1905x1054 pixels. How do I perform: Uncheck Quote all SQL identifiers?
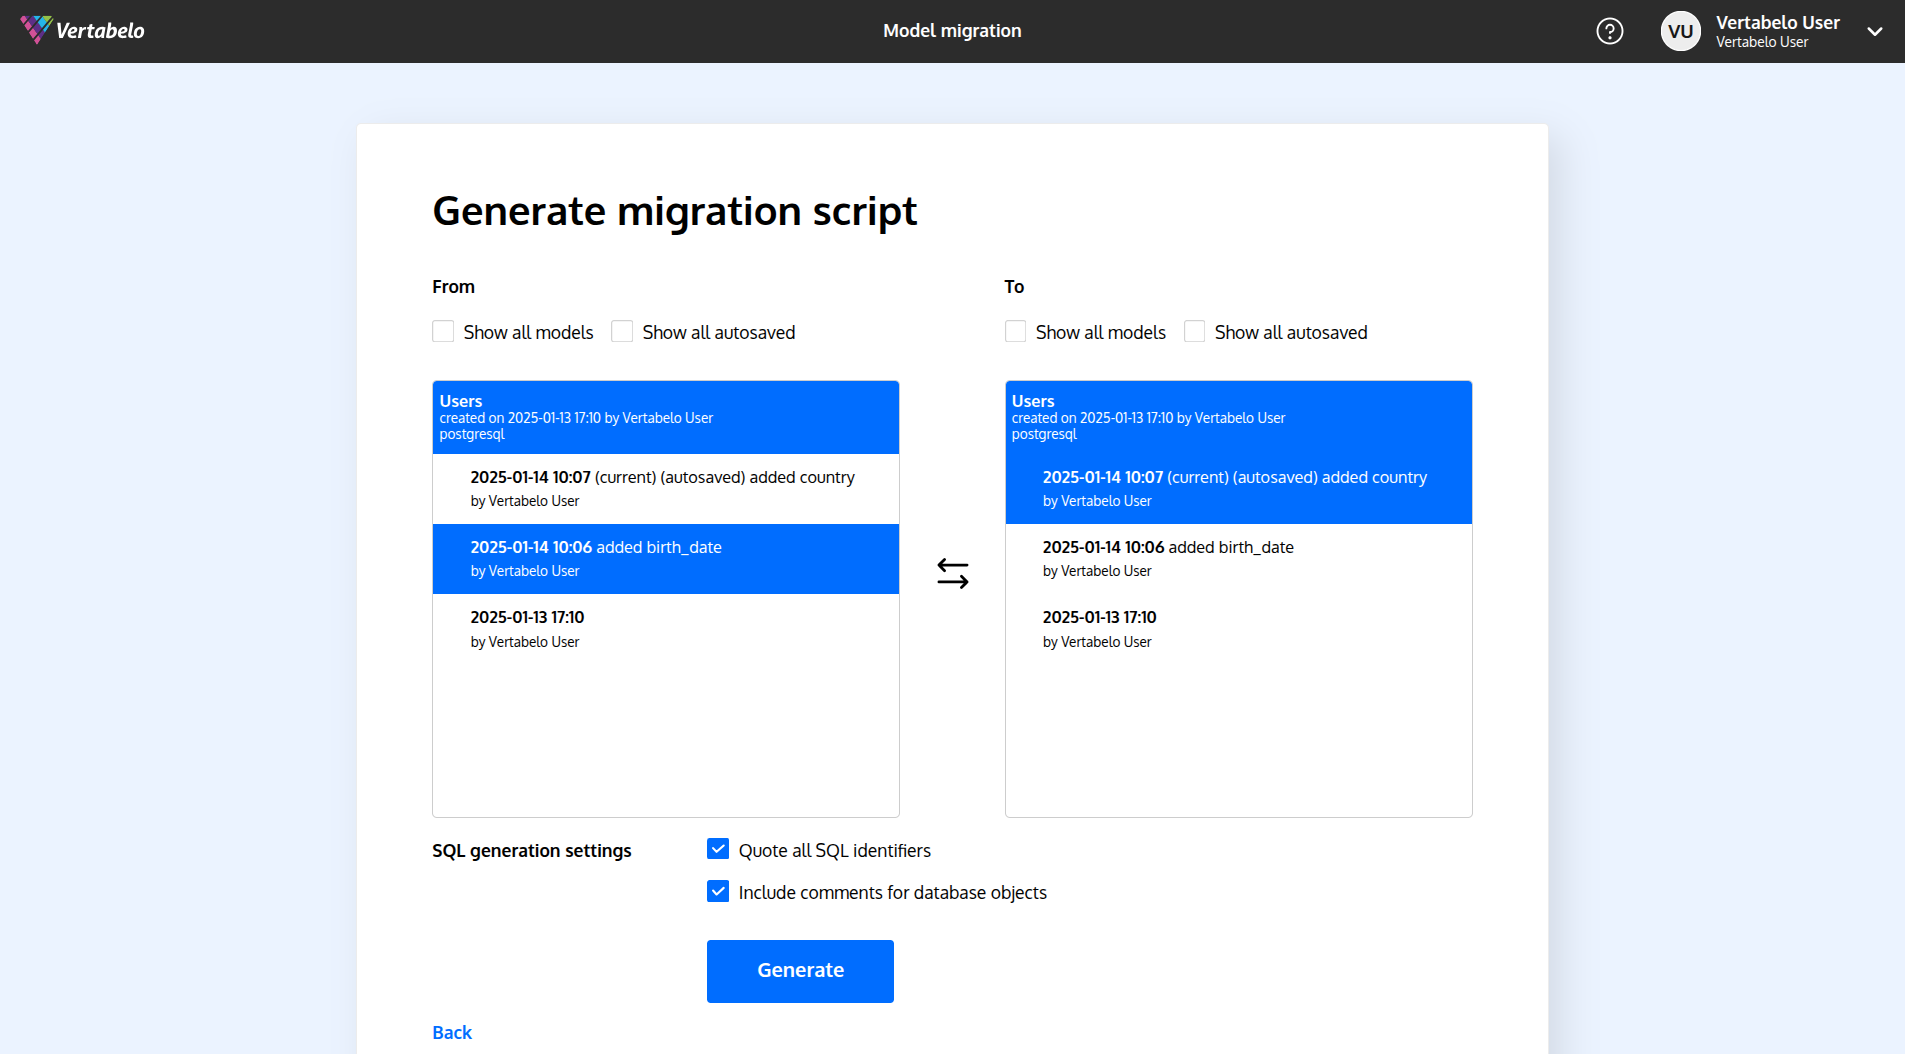[718, 850]
